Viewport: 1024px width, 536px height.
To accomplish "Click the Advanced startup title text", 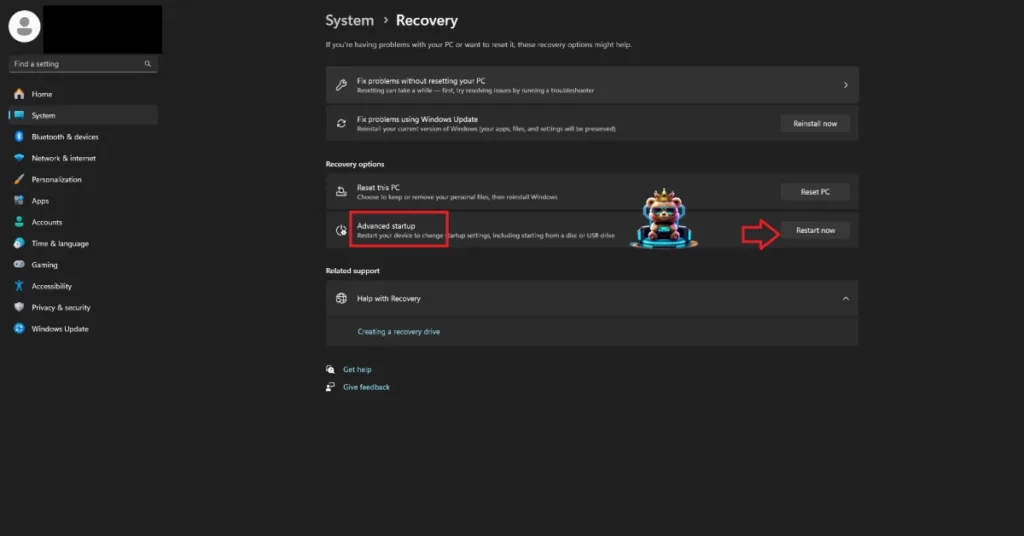I will coord(386,226).
